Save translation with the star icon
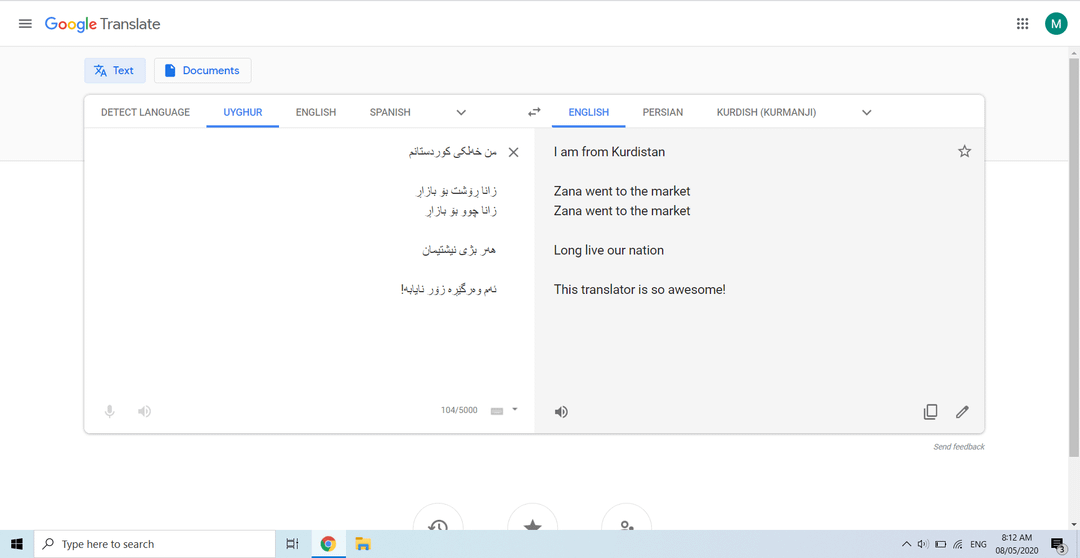This screenshot has height=558, width=1080. coord(964,152)
